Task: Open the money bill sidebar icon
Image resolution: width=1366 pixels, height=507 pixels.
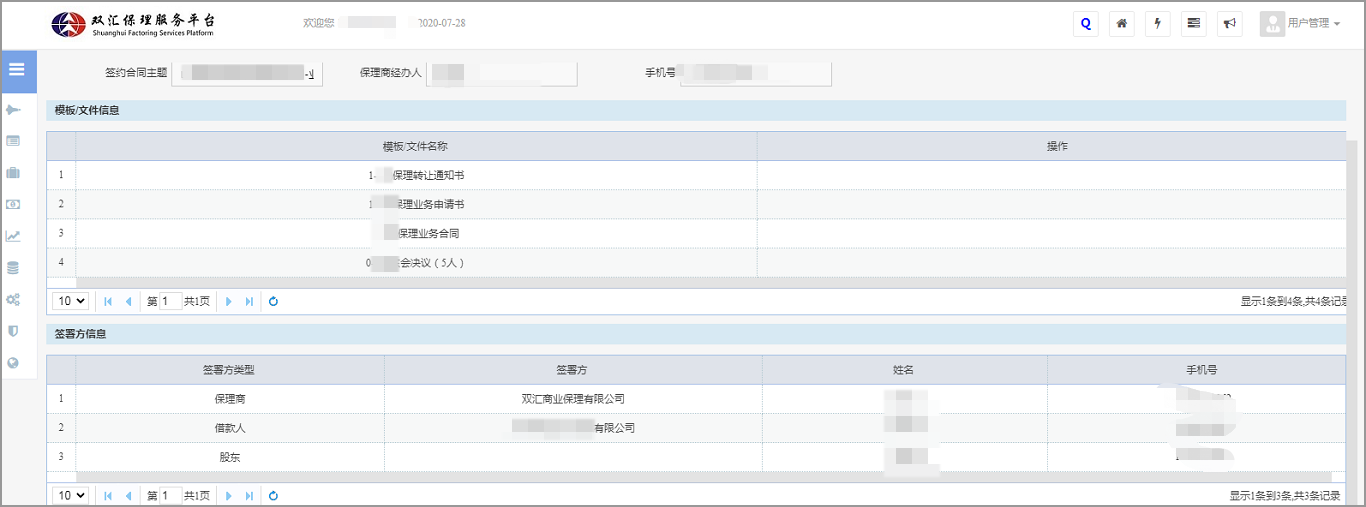Action: point(13,204)
